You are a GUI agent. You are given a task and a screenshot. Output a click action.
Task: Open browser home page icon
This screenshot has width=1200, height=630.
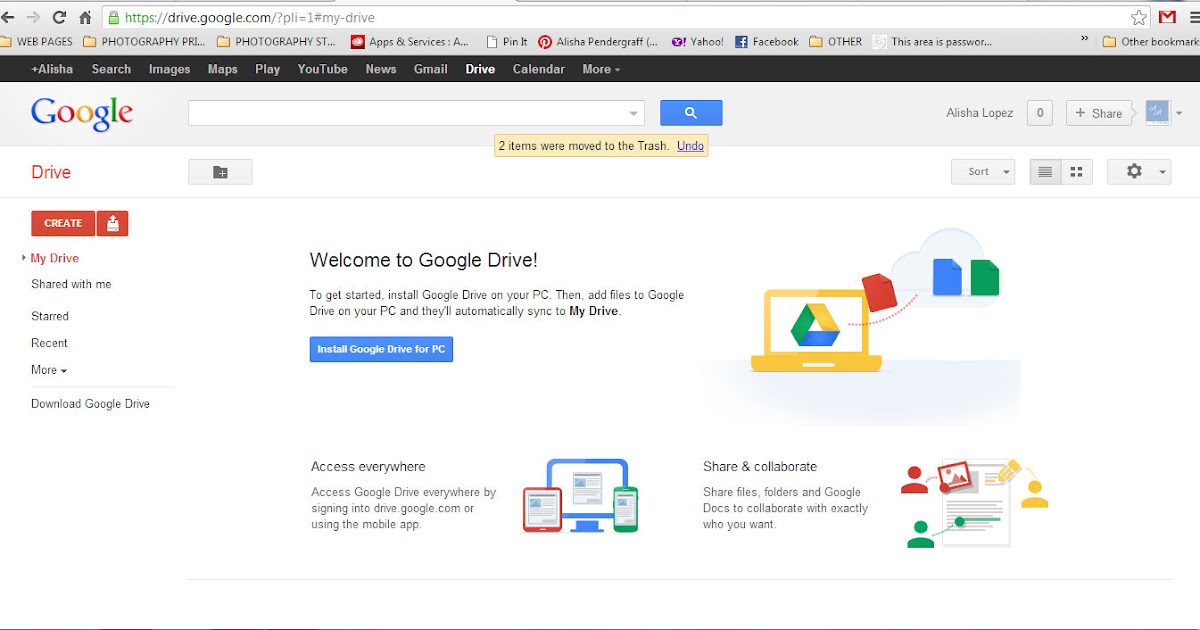point(85,17)
